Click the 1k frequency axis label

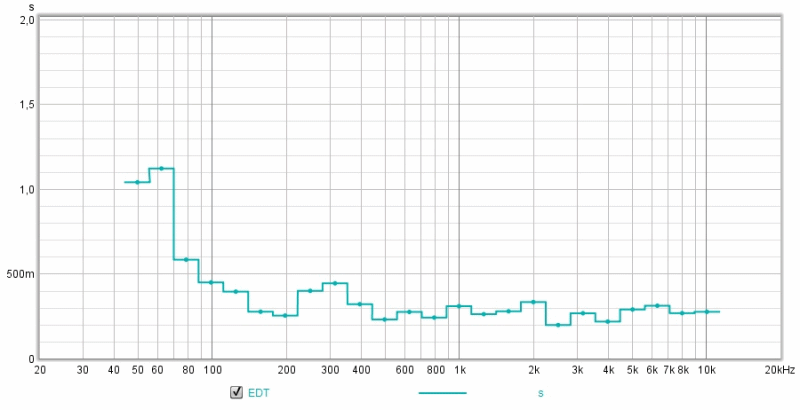tap(459, 370)
